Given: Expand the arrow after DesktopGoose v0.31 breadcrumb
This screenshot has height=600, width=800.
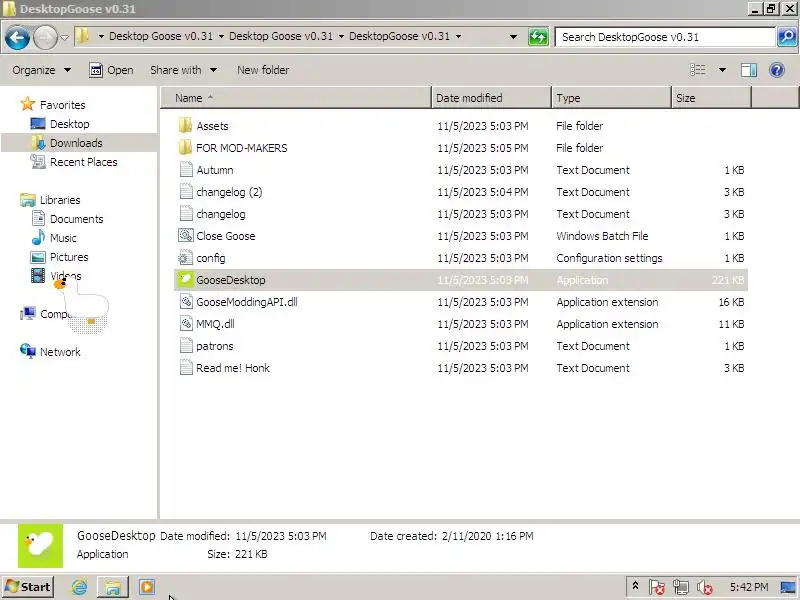Looking at the screenshot, I should click(458, 36).
